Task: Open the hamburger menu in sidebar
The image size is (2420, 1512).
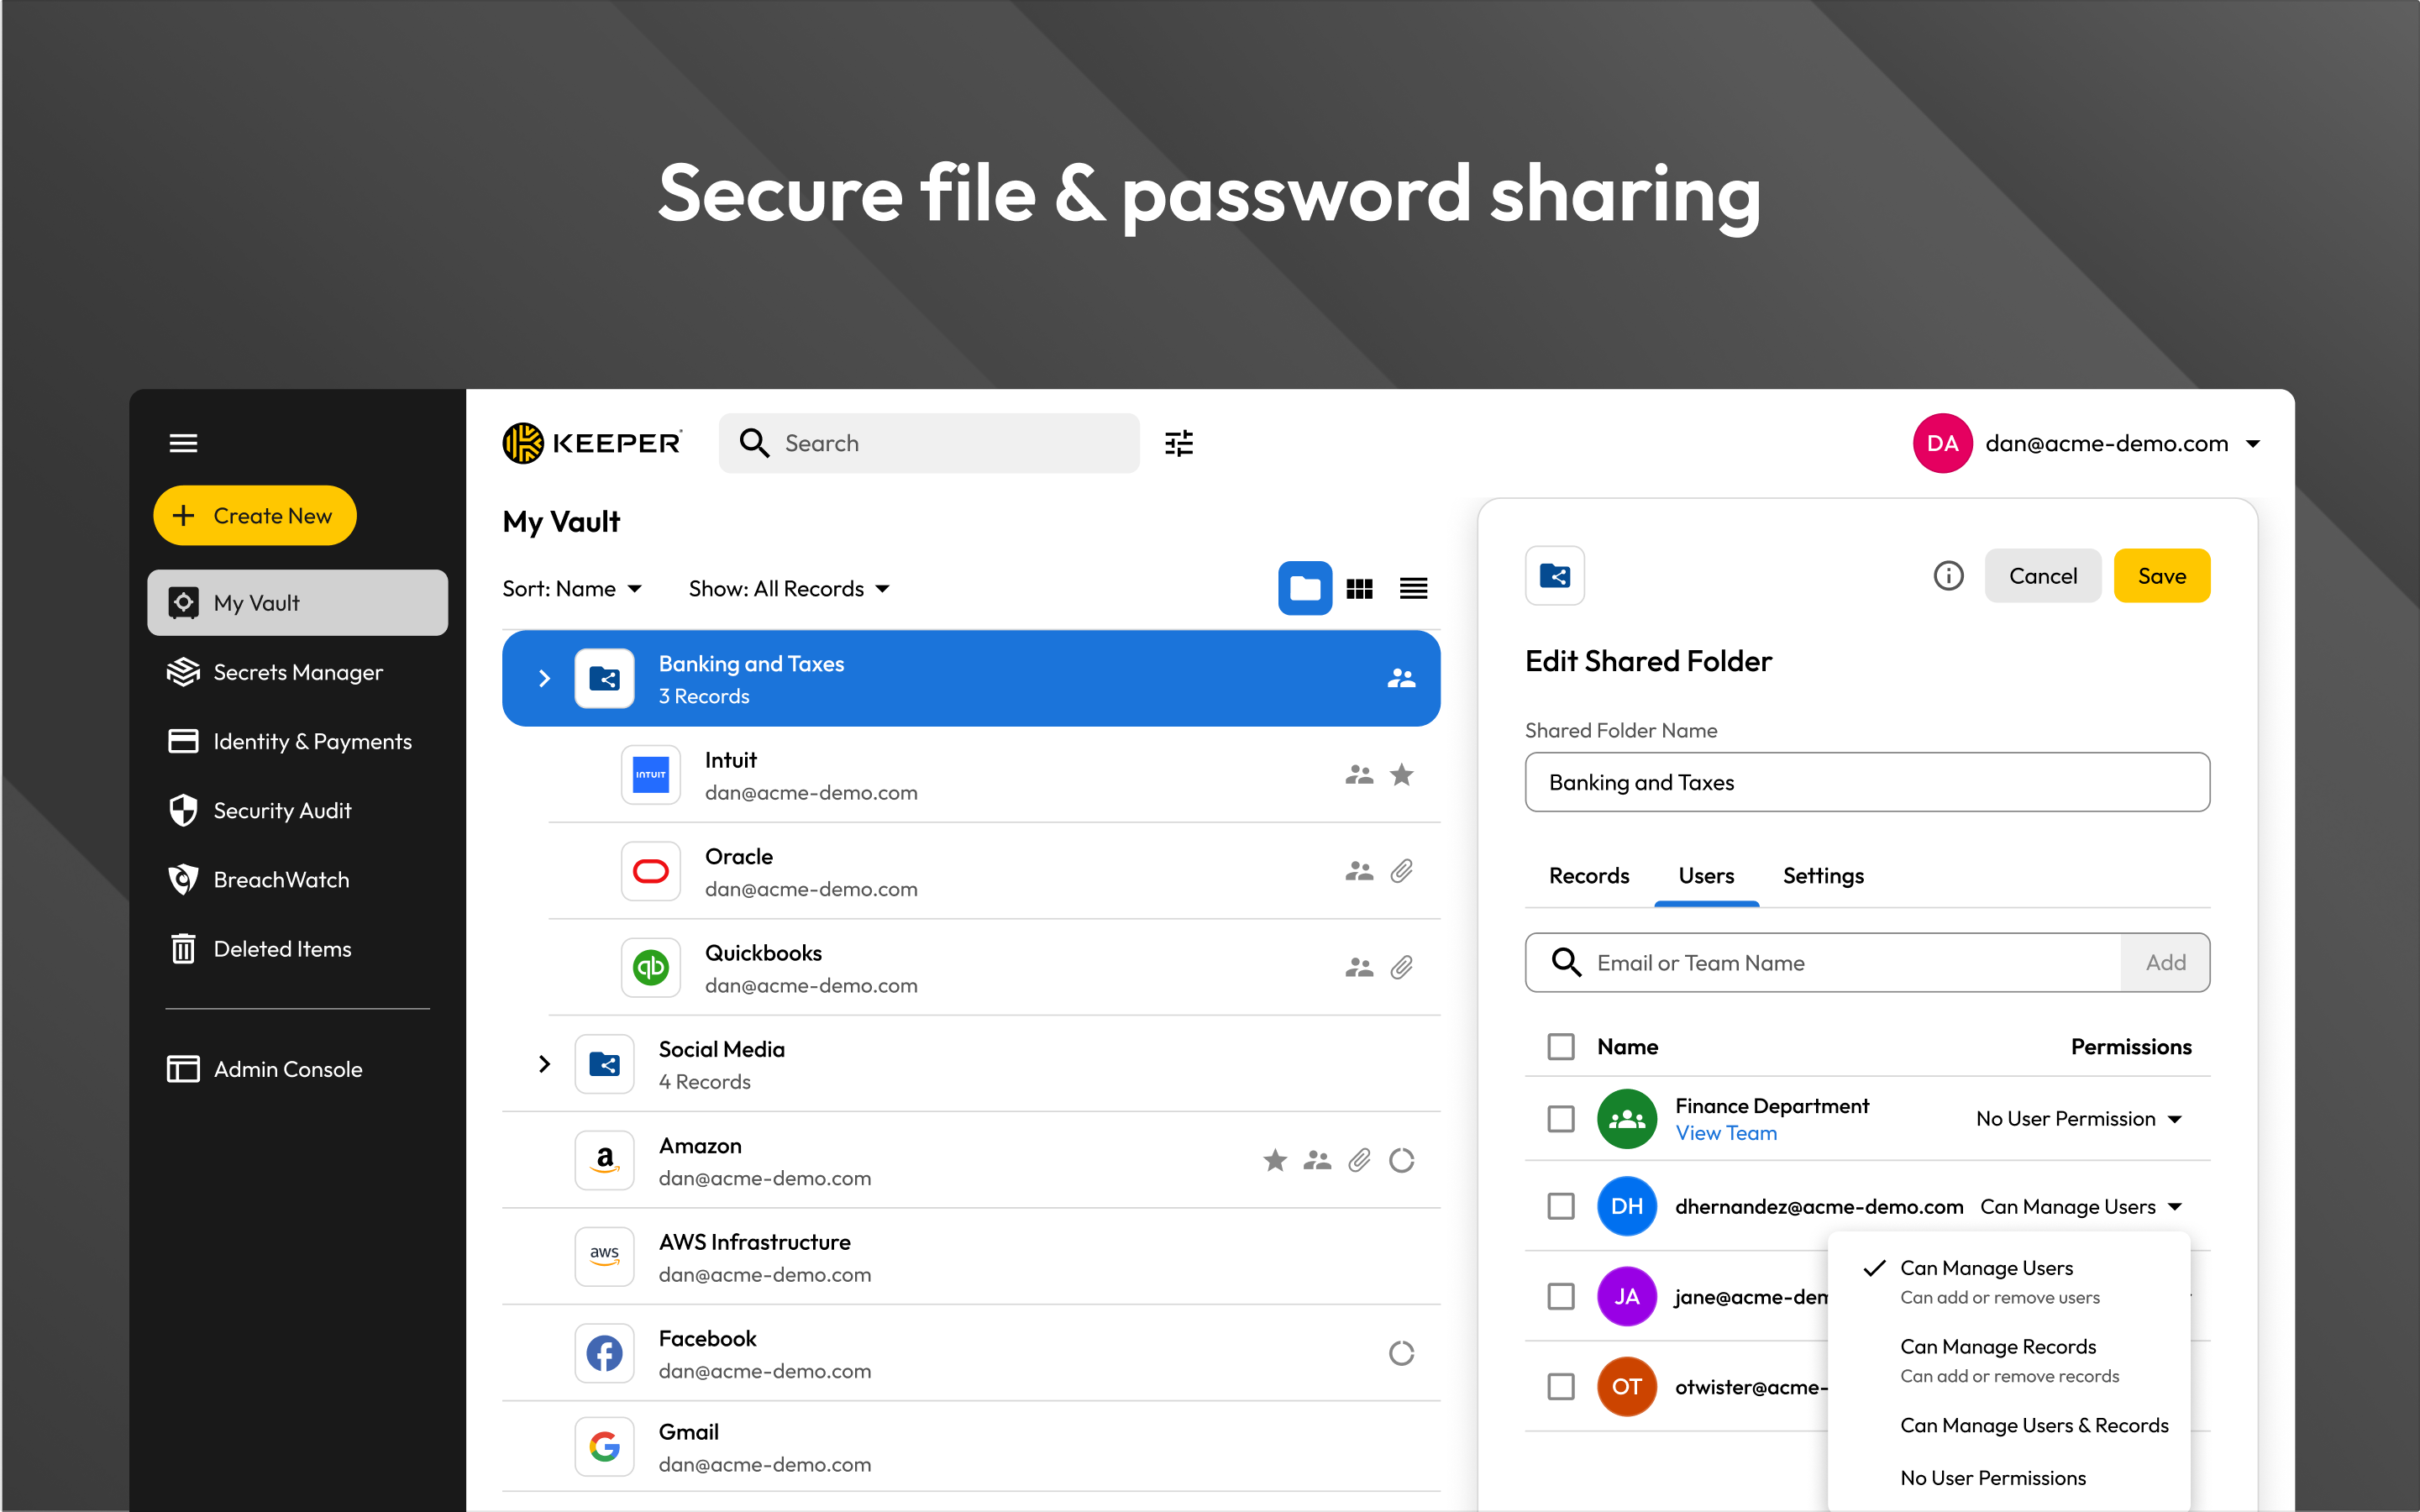Action: pos(183,443)
